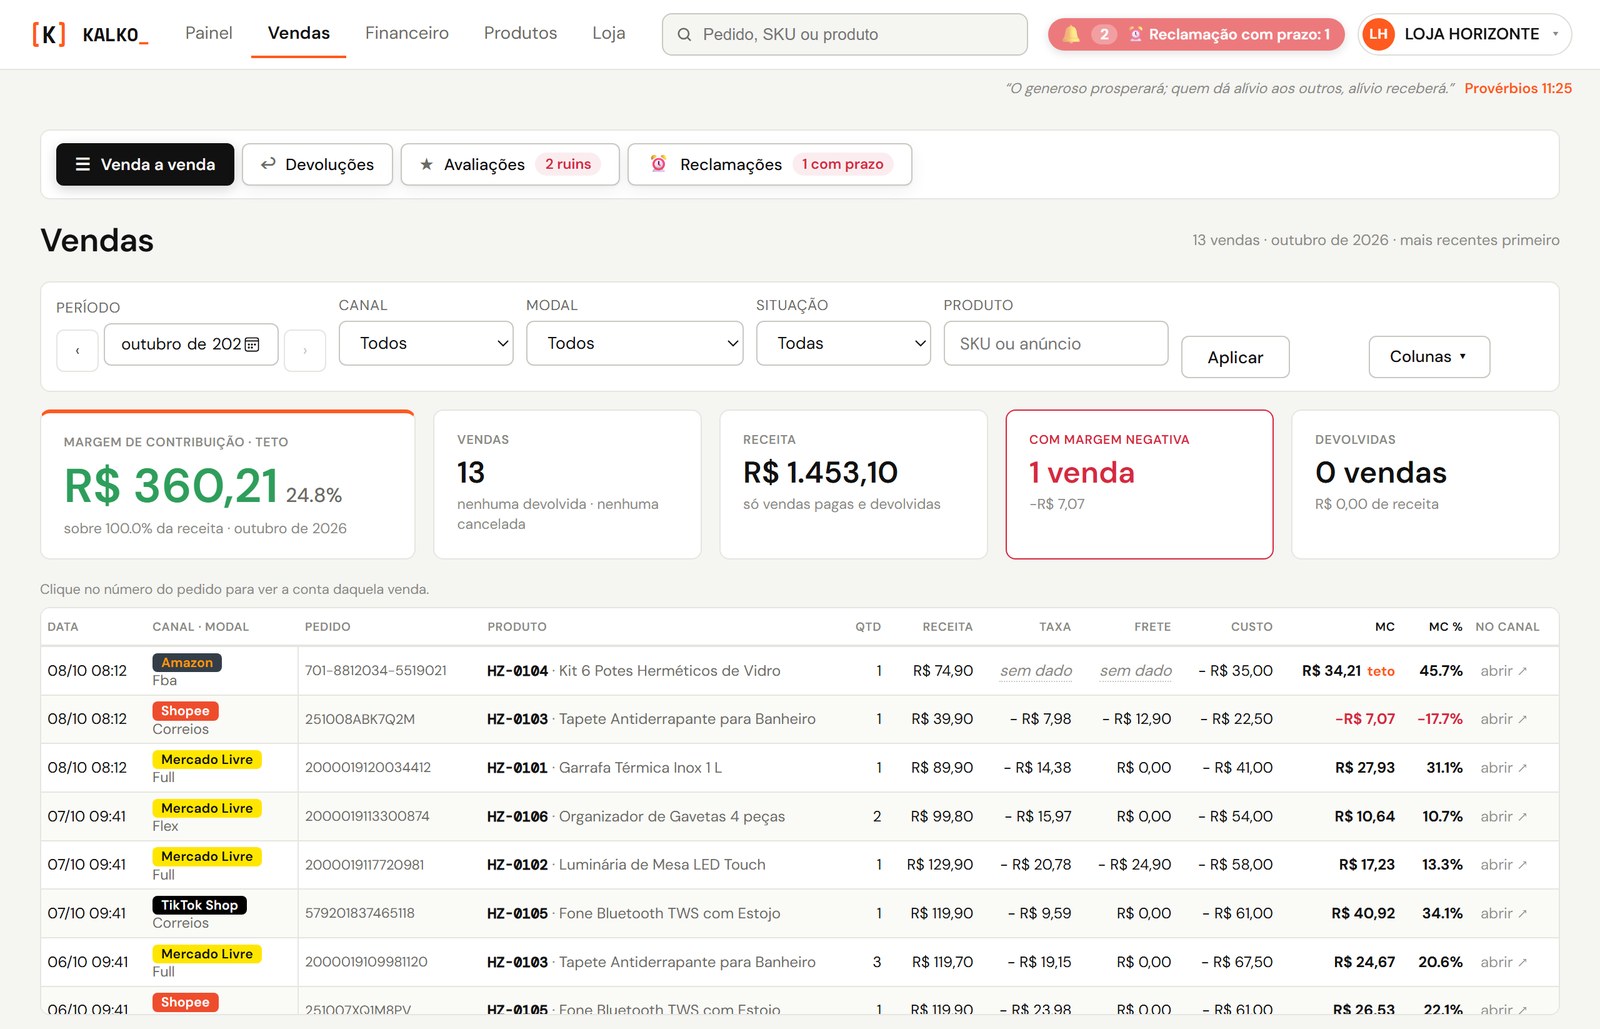Open the Provérbios 11:25 link
This screenshot has height=1029, width=1600.
[1518, 88]
